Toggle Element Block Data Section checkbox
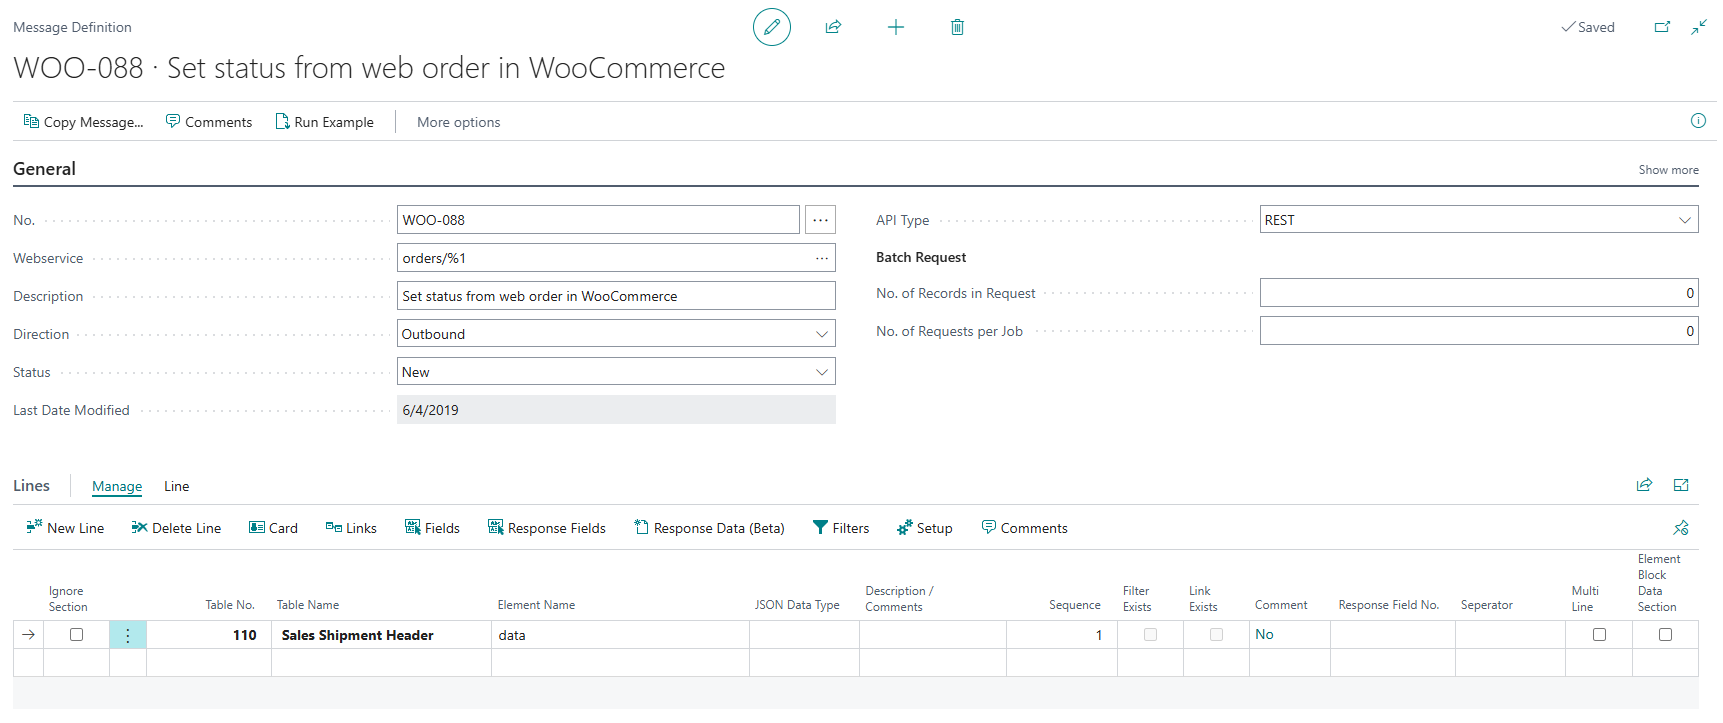The image size is (1723, 723). pyautogui.click(x=1665, y=635)
